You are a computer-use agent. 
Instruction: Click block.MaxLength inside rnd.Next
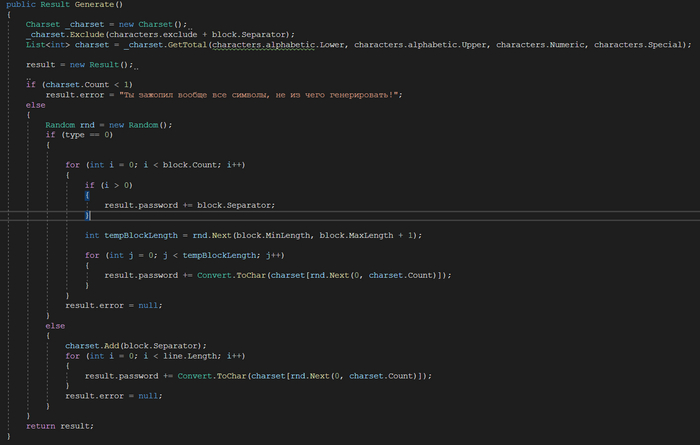tap(356, 236)
